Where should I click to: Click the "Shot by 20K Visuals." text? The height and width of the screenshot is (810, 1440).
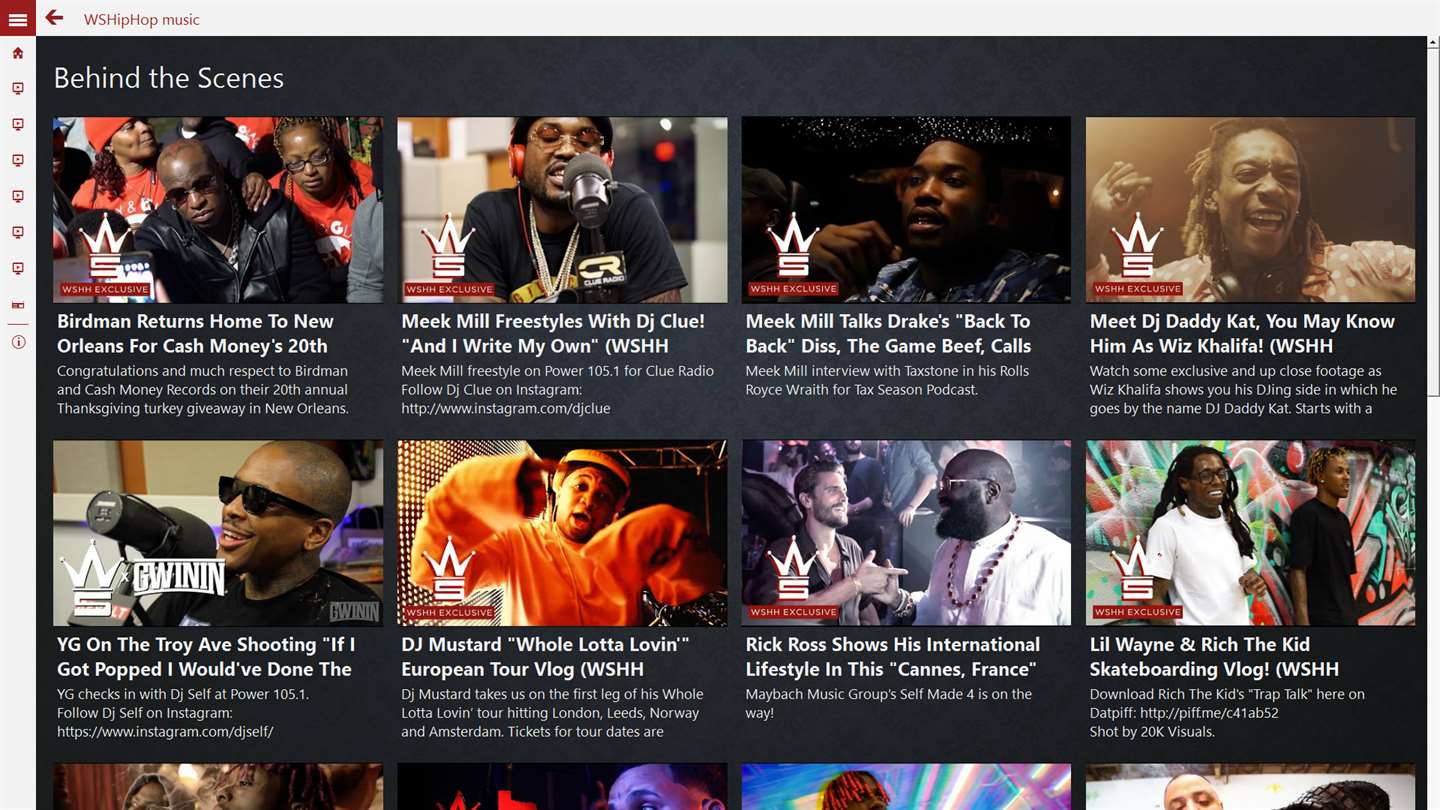pyautogui.click(x=1152, y=732)
